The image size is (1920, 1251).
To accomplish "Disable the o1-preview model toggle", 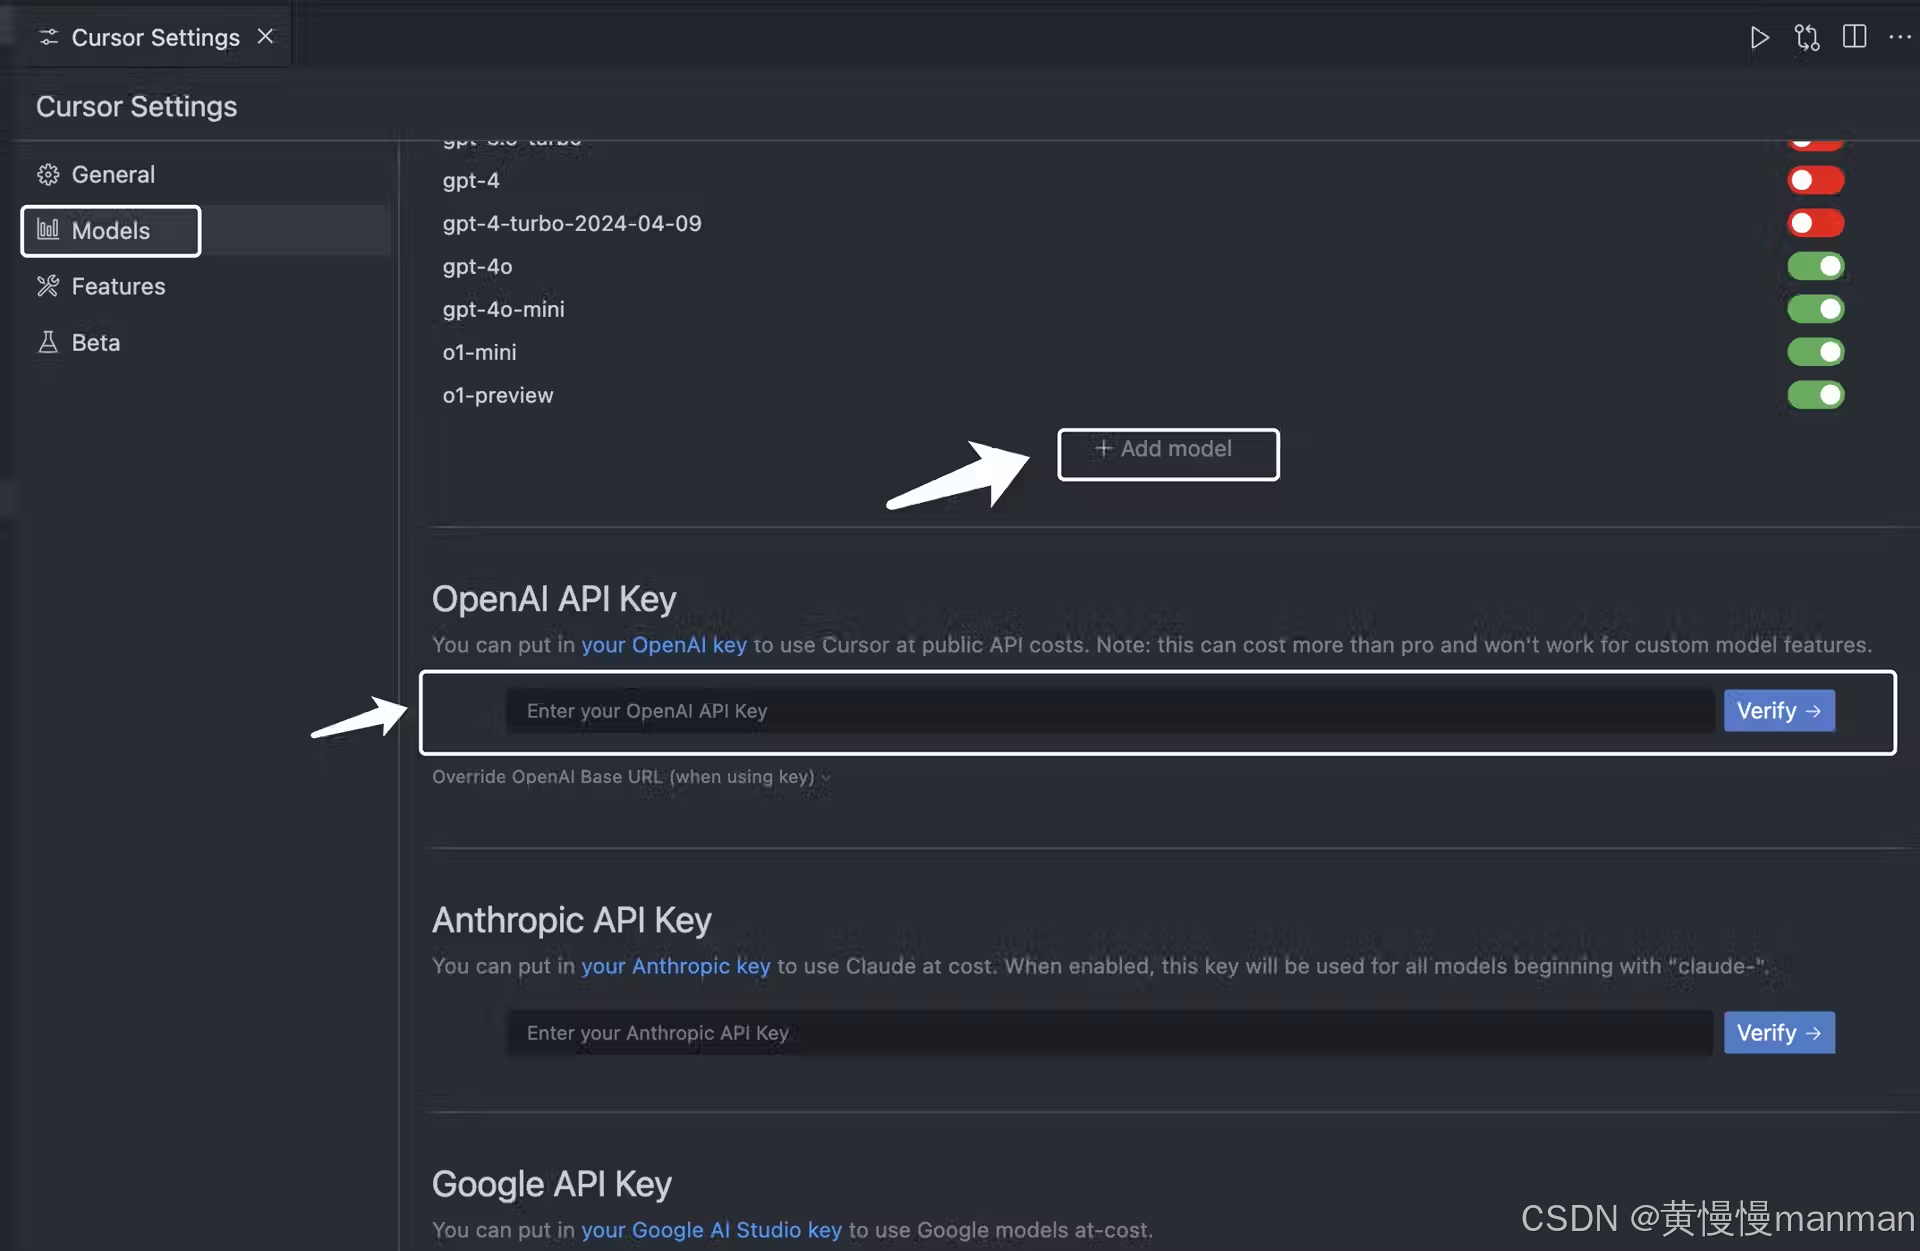I will coord(1815,395).
